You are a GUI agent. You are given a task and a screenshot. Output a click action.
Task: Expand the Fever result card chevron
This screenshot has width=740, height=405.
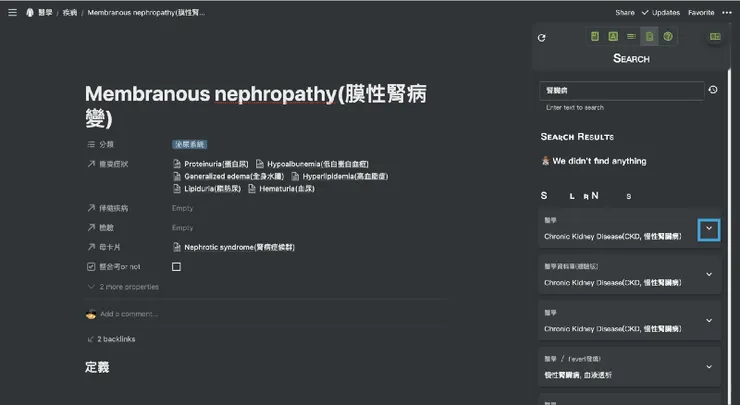709,367
